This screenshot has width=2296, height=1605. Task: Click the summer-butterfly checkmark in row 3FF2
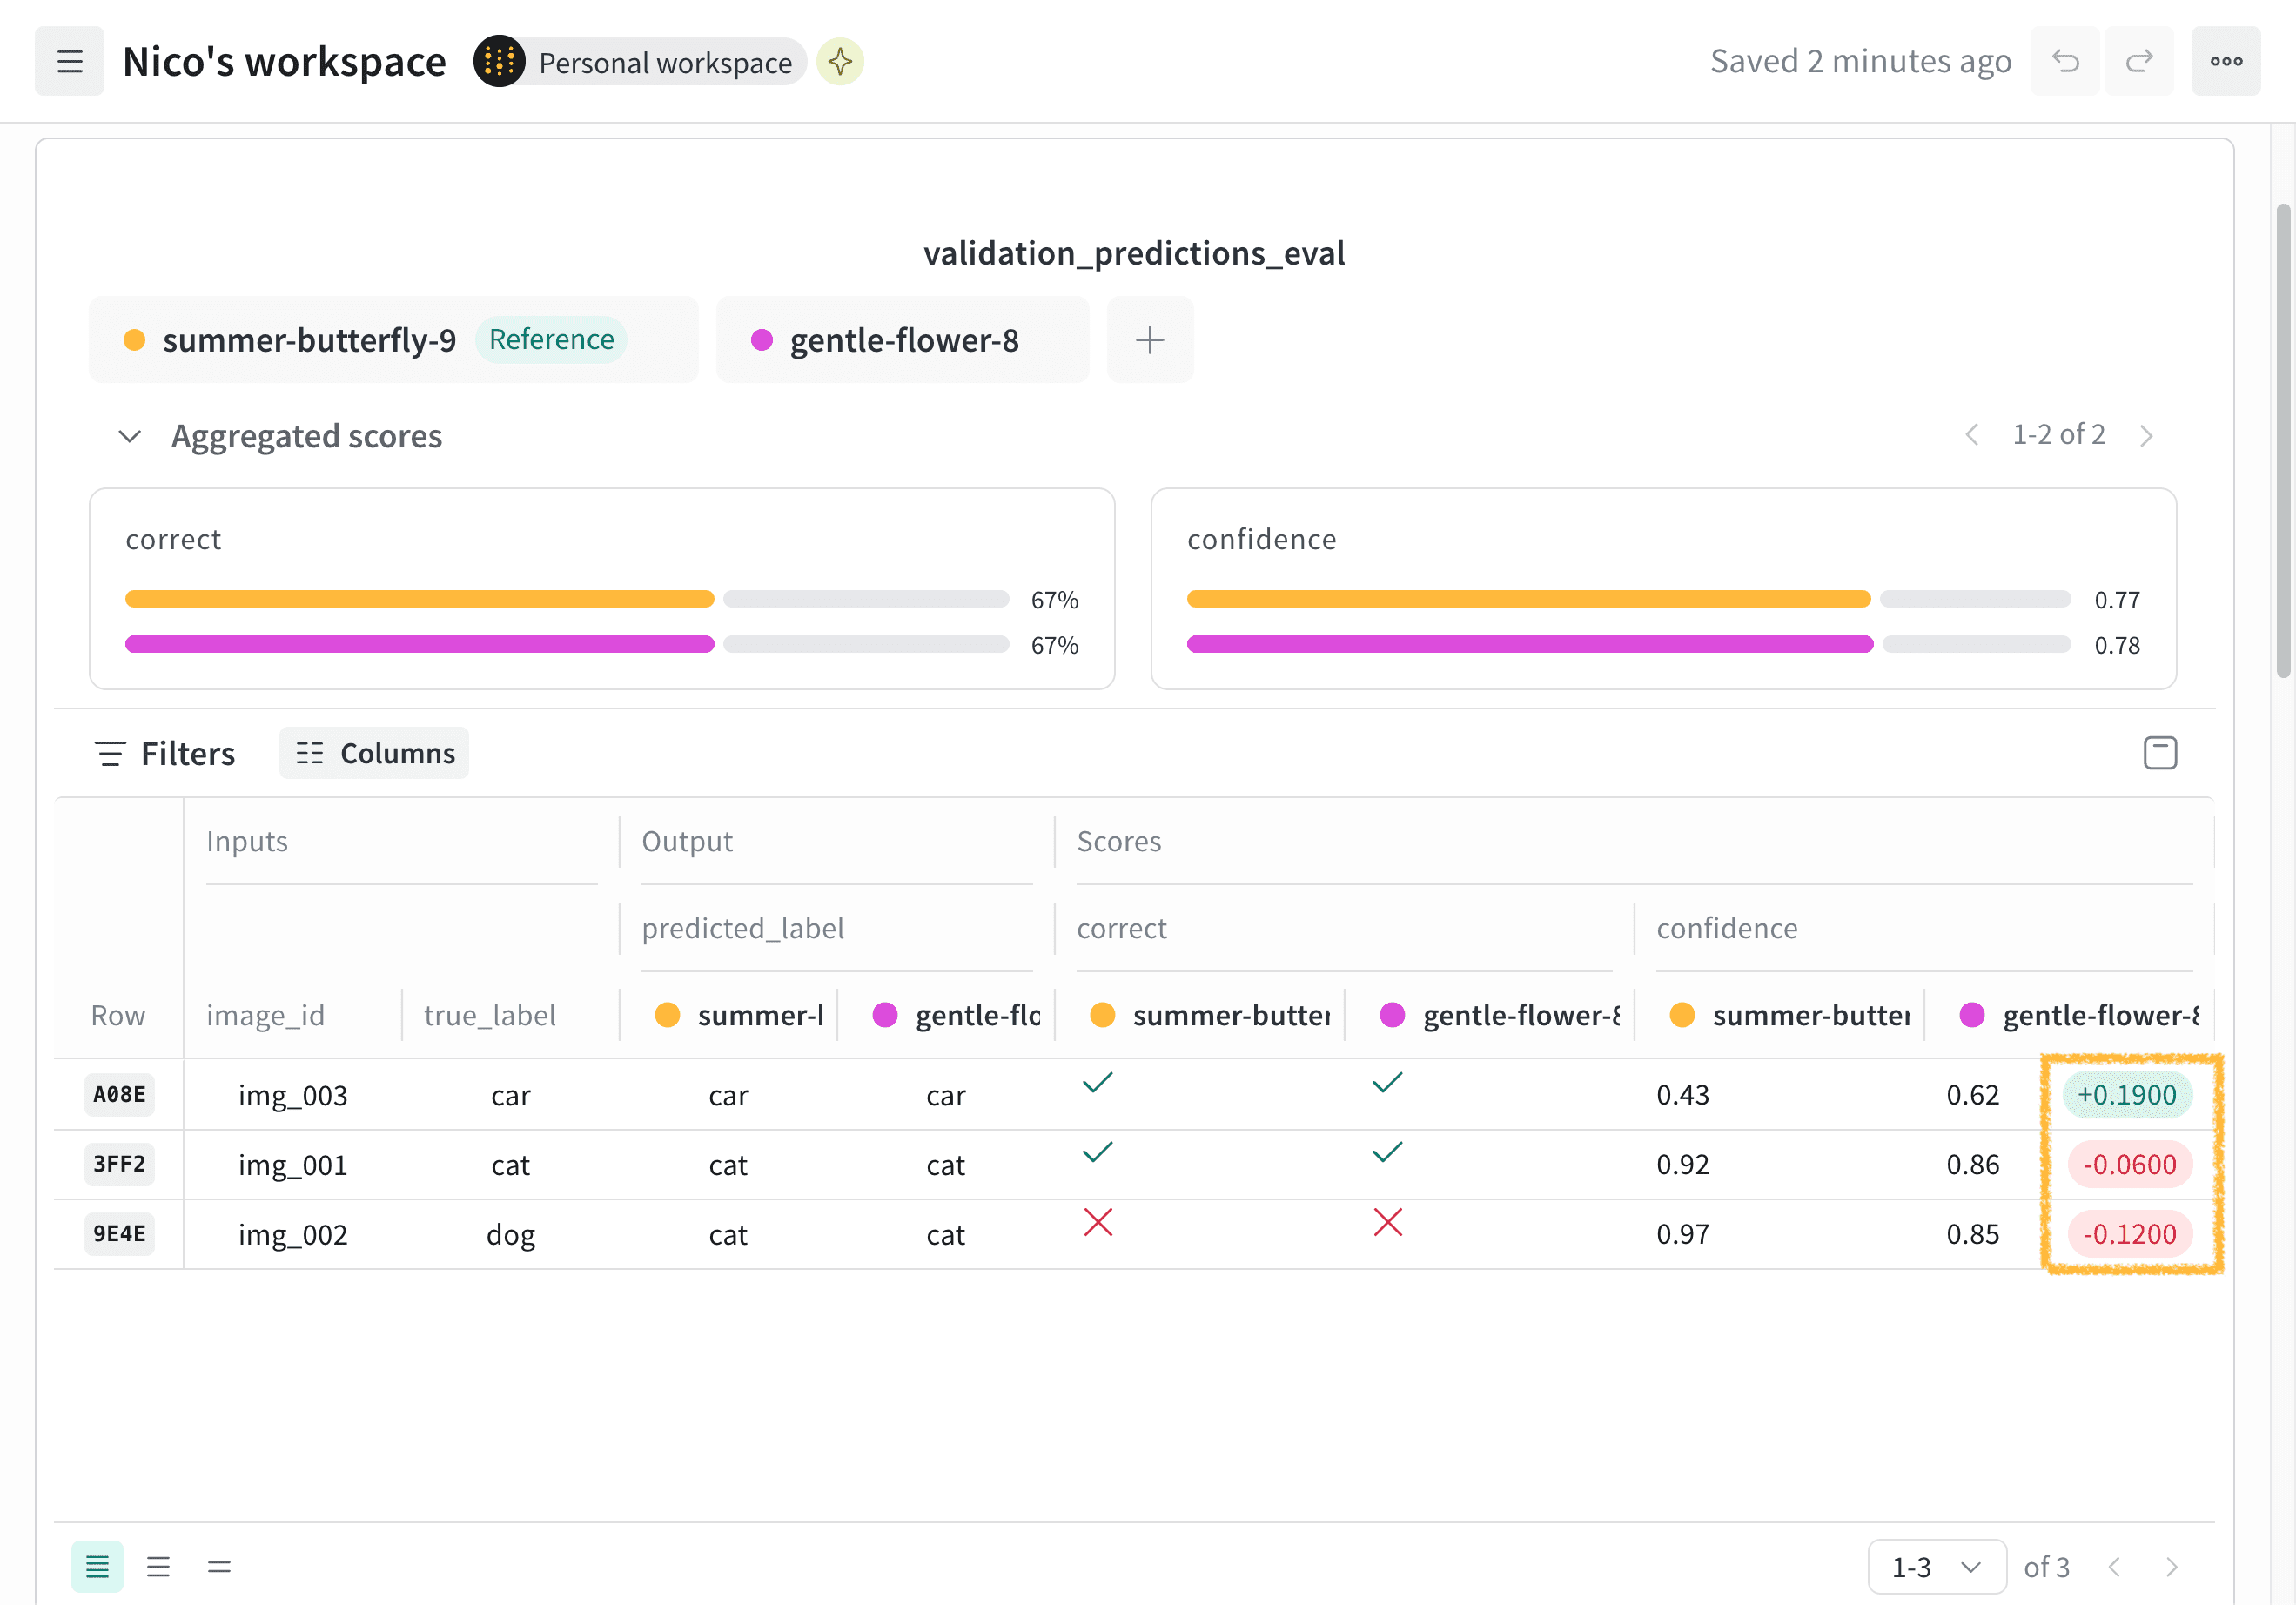point(1098,1152)
